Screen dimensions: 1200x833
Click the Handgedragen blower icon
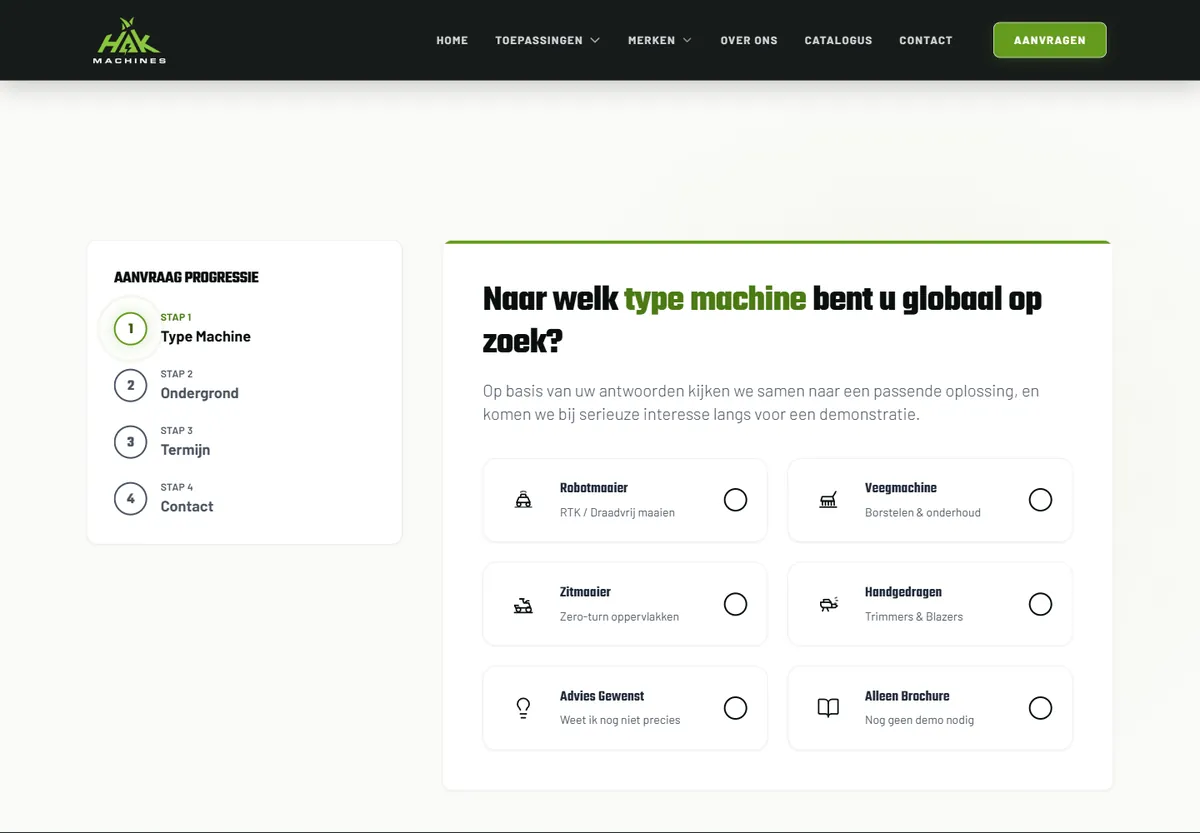tap(828, 604)
